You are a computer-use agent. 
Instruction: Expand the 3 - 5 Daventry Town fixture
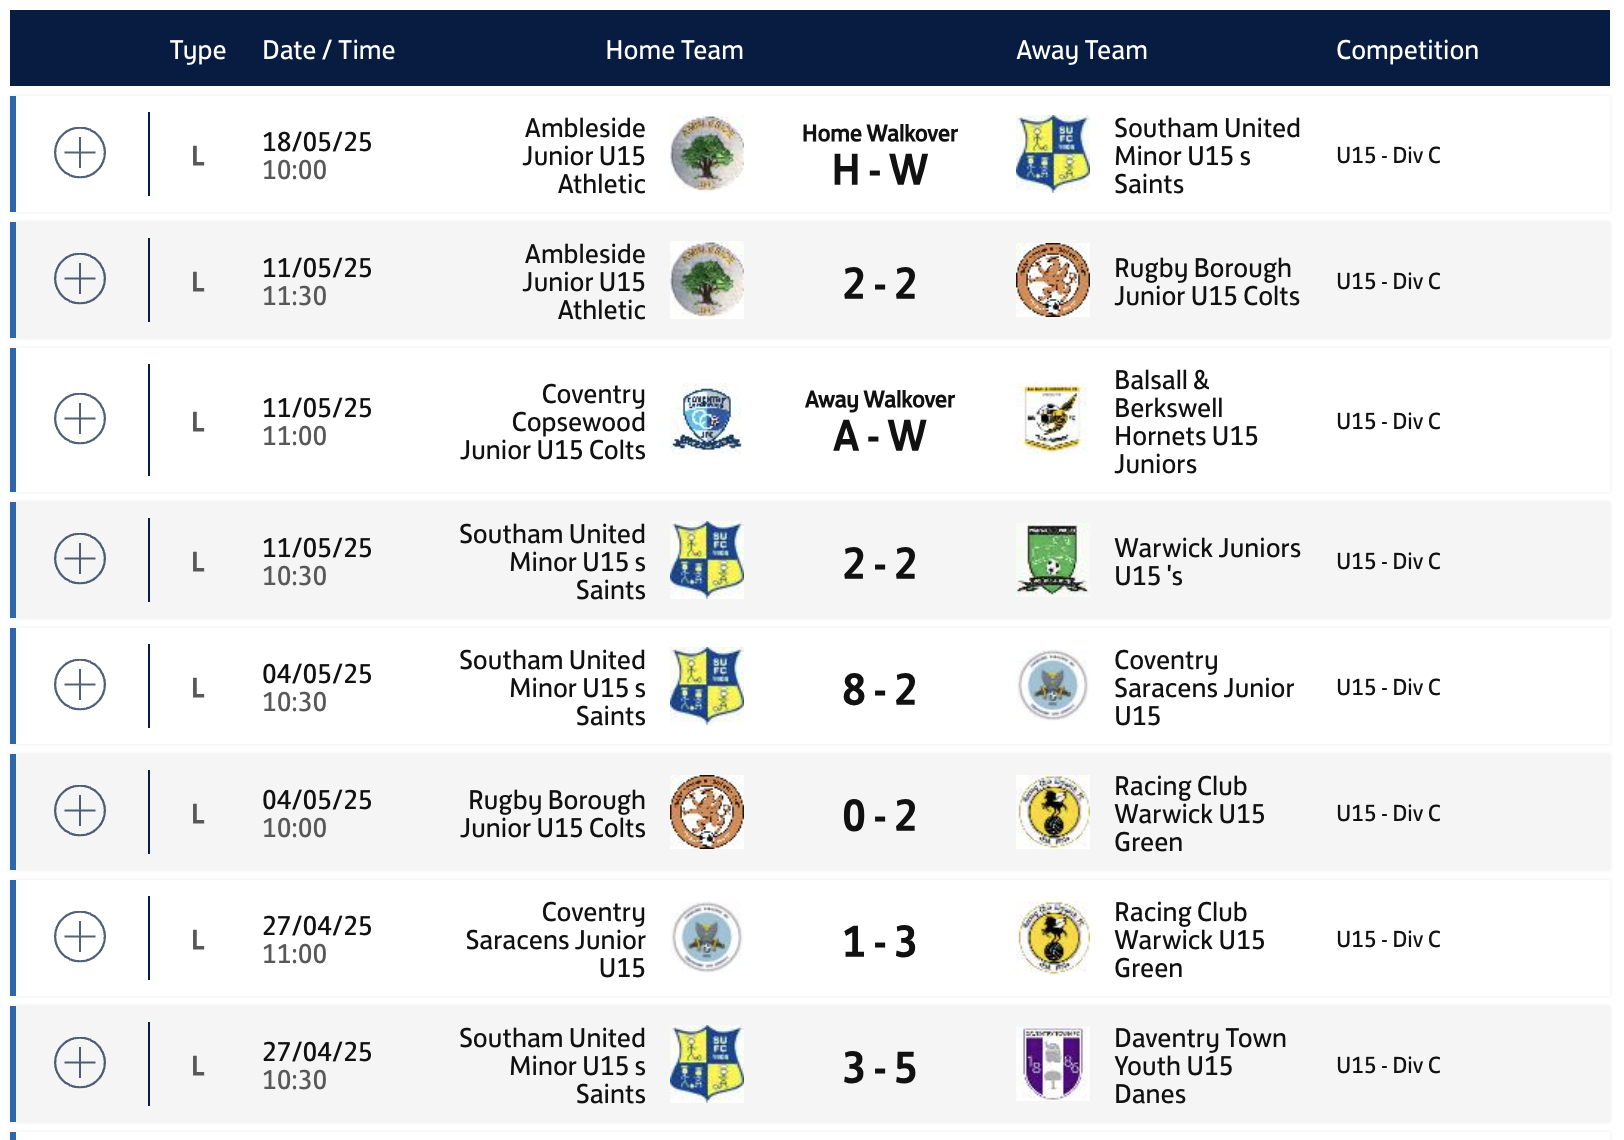[80, 1063]
